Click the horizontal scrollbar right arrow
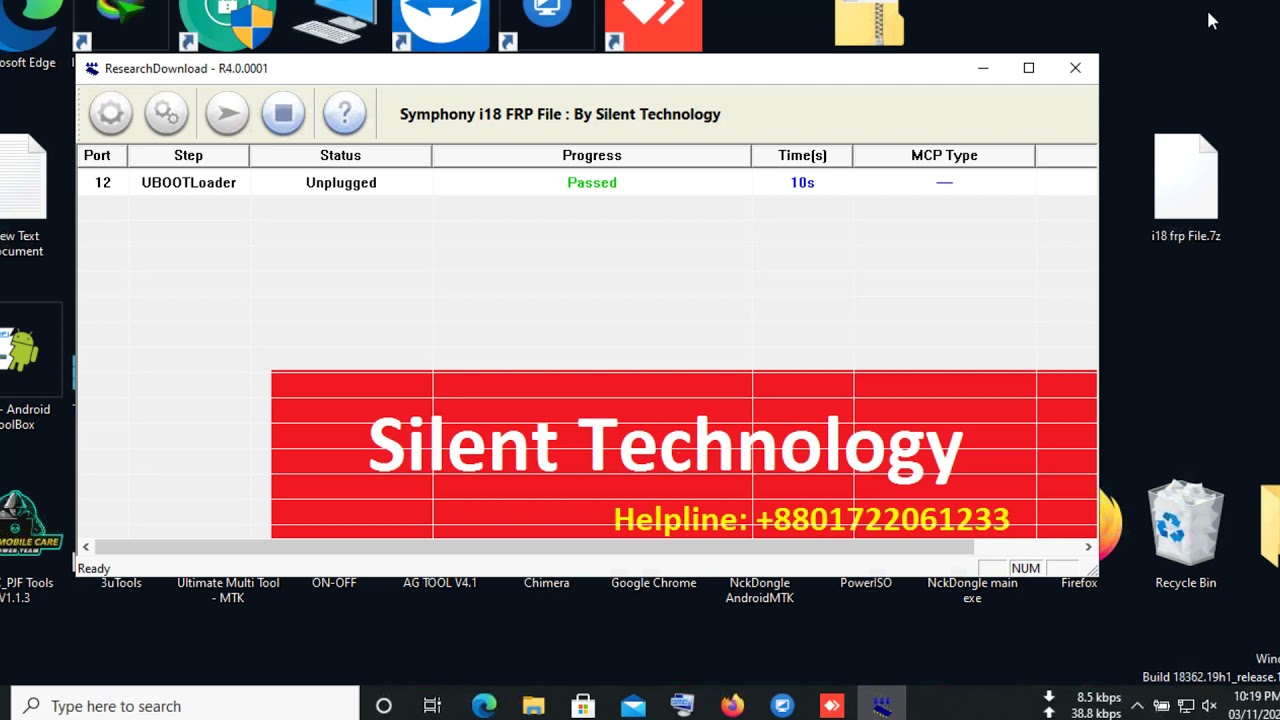 (1088, 546)
